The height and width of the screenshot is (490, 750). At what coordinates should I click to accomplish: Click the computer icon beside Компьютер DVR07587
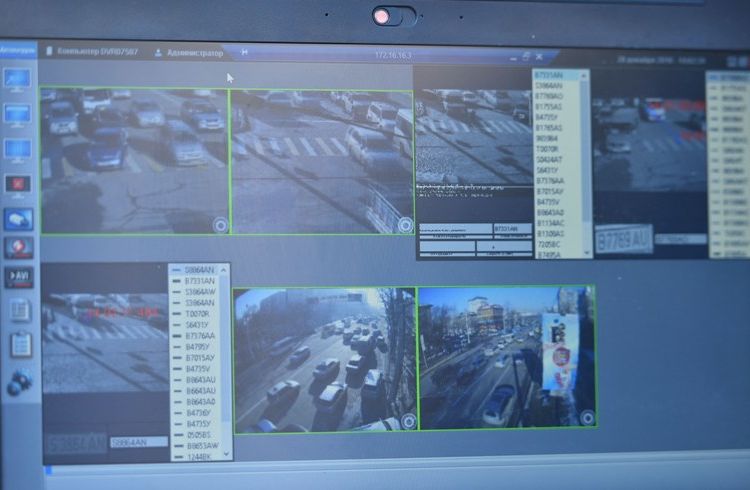click(49, 51)
